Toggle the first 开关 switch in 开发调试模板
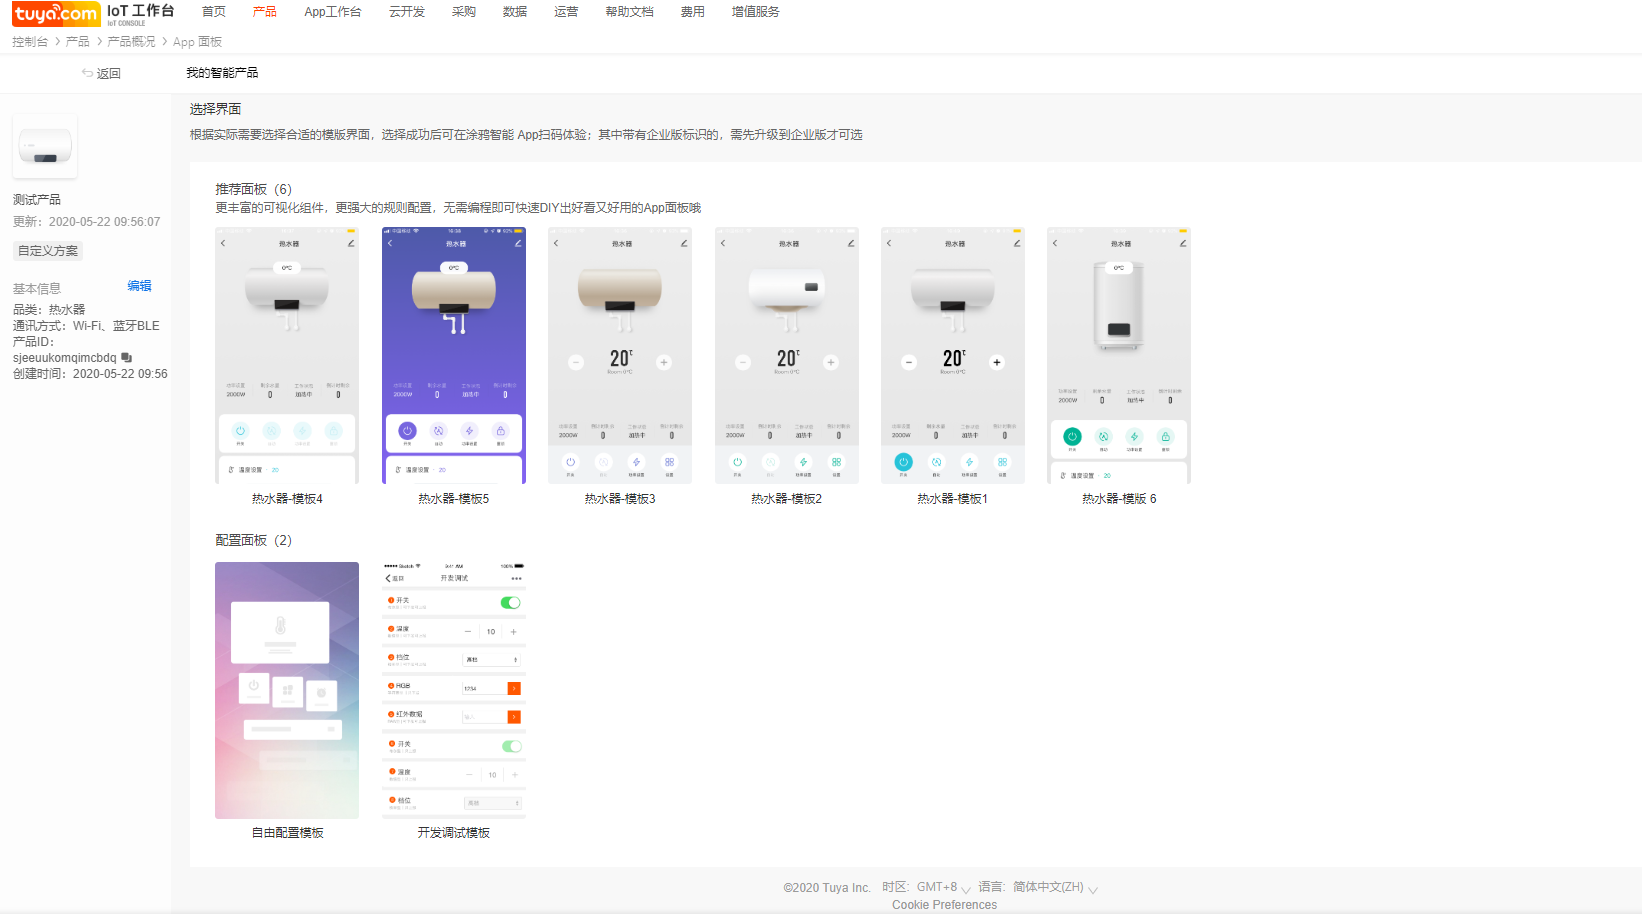This screenshot has height=914, width=1642. click(510, 603)
